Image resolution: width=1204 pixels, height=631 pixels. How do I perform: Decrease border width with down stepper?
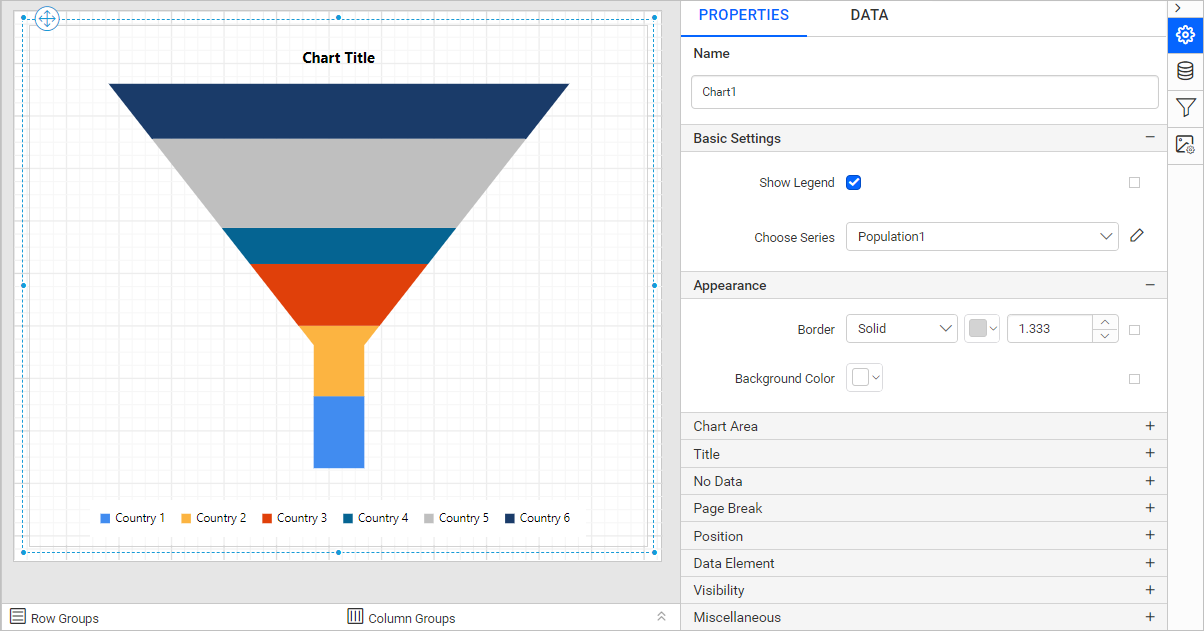(1105, 335)
